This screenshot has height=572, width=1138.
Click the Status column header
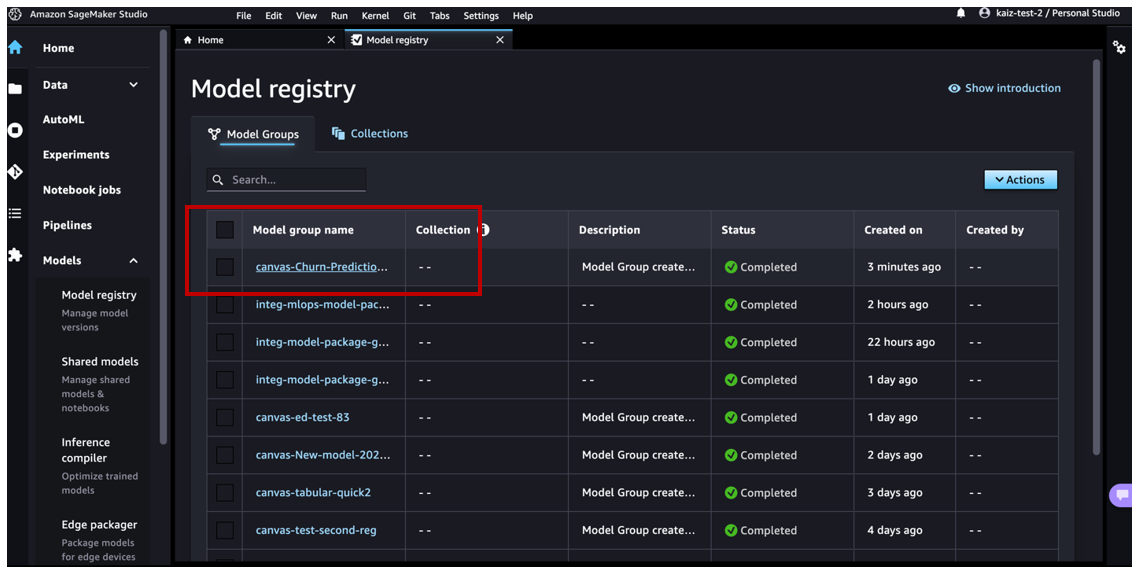(738, 230)
